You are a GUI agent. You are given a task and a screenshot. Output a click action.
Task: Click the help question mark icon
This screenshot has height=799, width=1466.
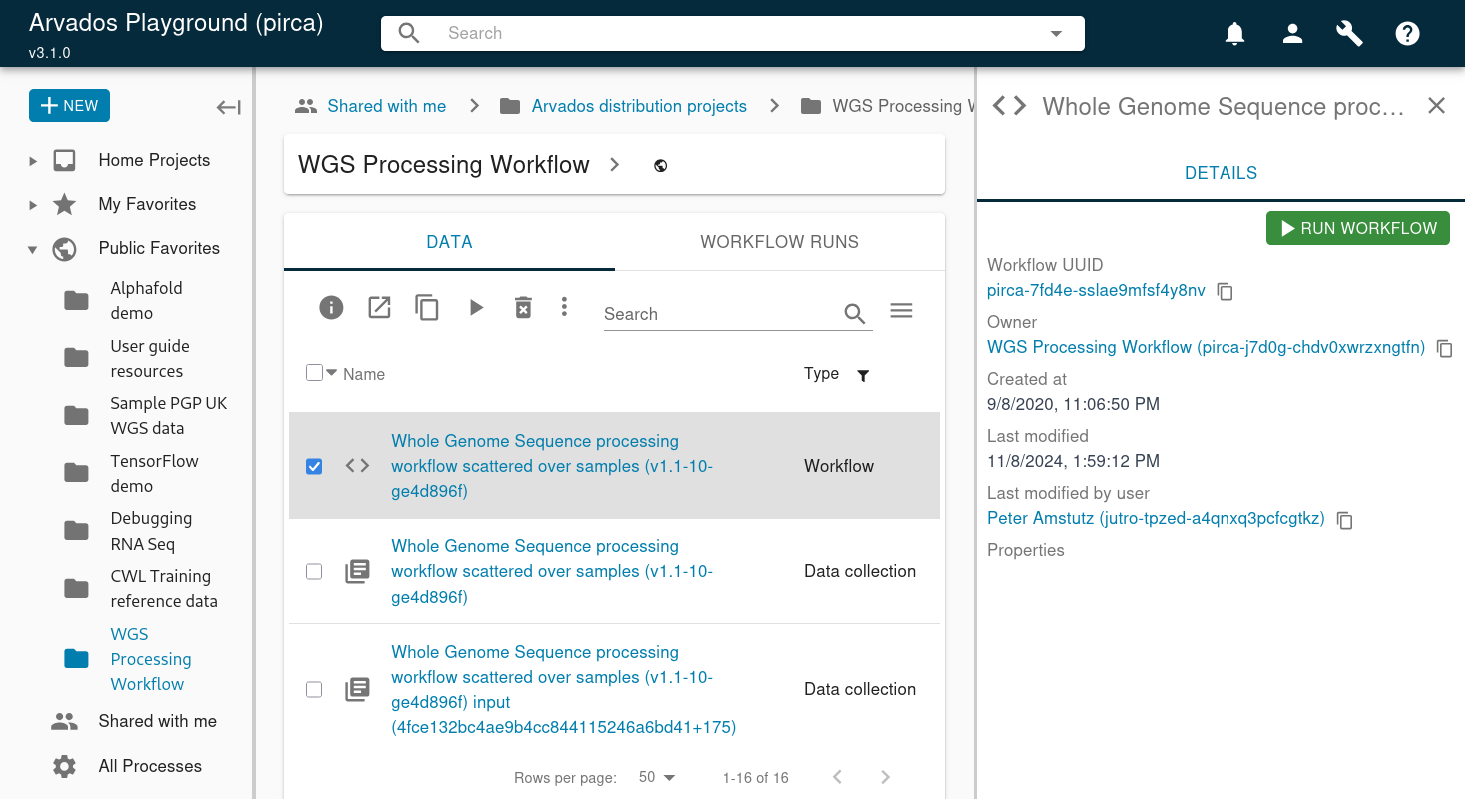(1407, 34)
